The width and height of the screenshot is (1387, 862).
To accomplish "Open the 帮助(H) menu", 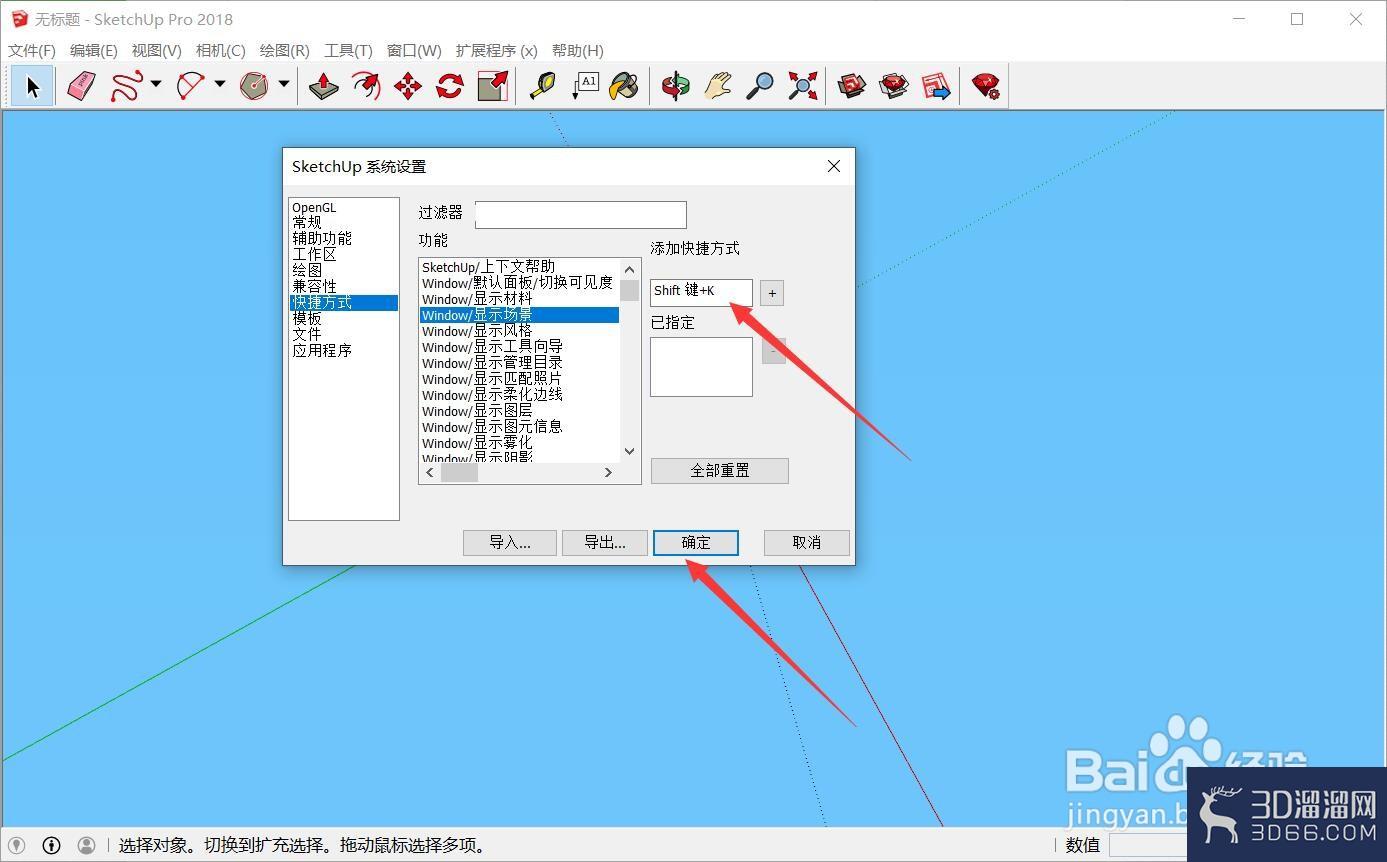I will pyautogui.click(x=578, y=50).
